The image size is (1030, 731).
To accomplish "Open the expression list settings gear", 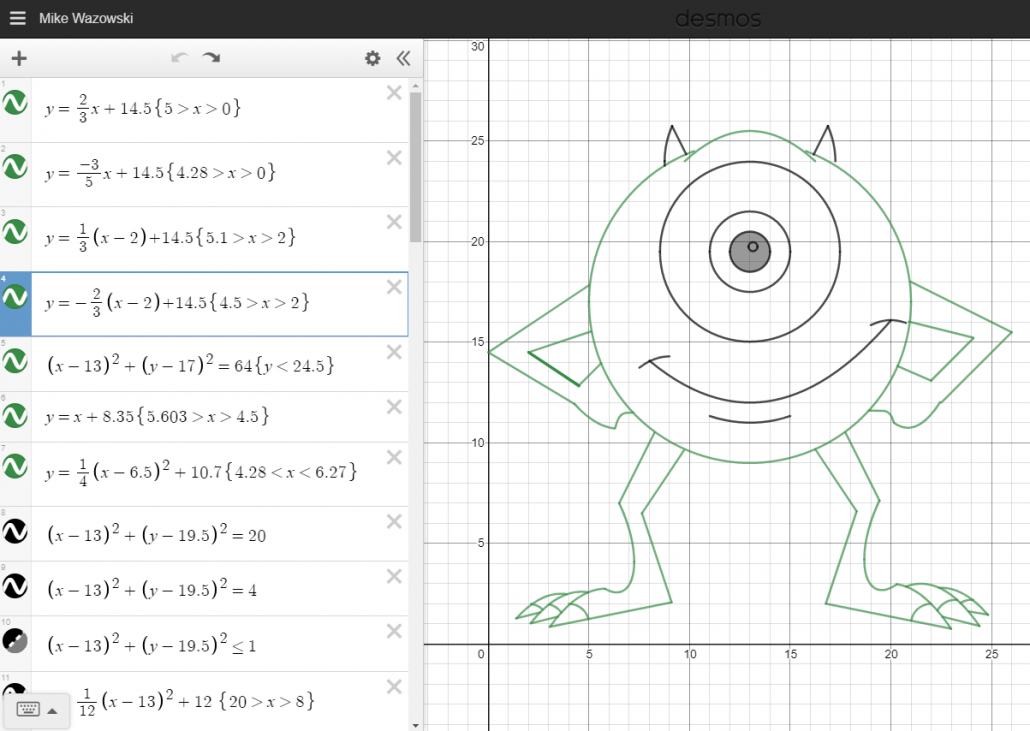I will tap(372, 58).
